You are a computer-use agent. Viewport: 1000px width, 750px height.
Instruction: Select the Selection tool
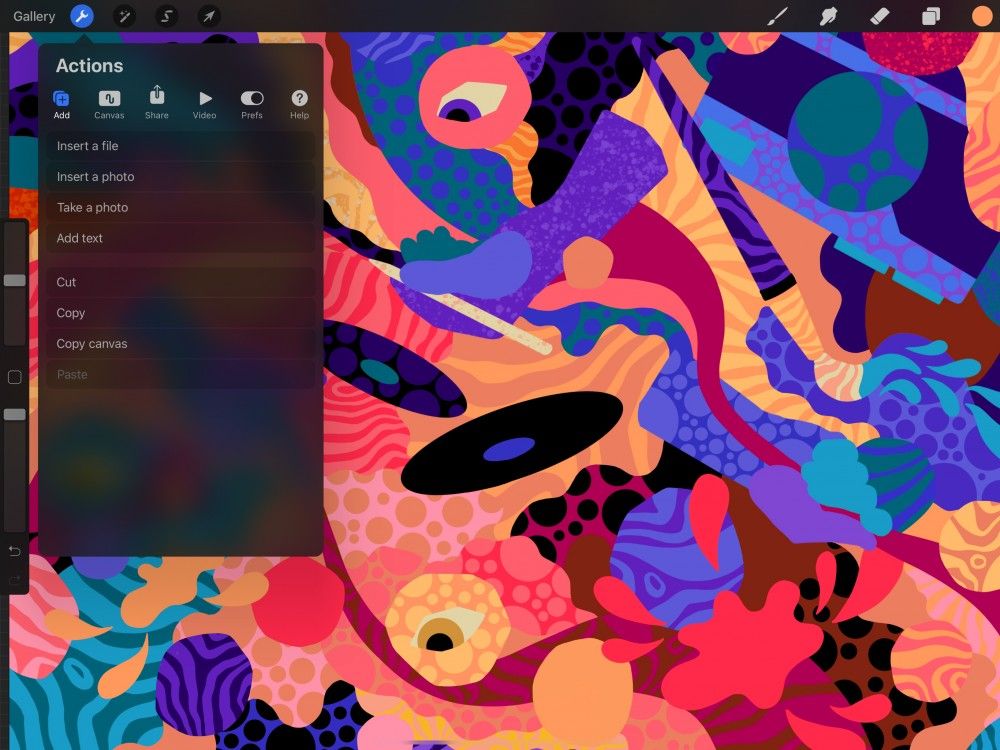tap(166, 16)
